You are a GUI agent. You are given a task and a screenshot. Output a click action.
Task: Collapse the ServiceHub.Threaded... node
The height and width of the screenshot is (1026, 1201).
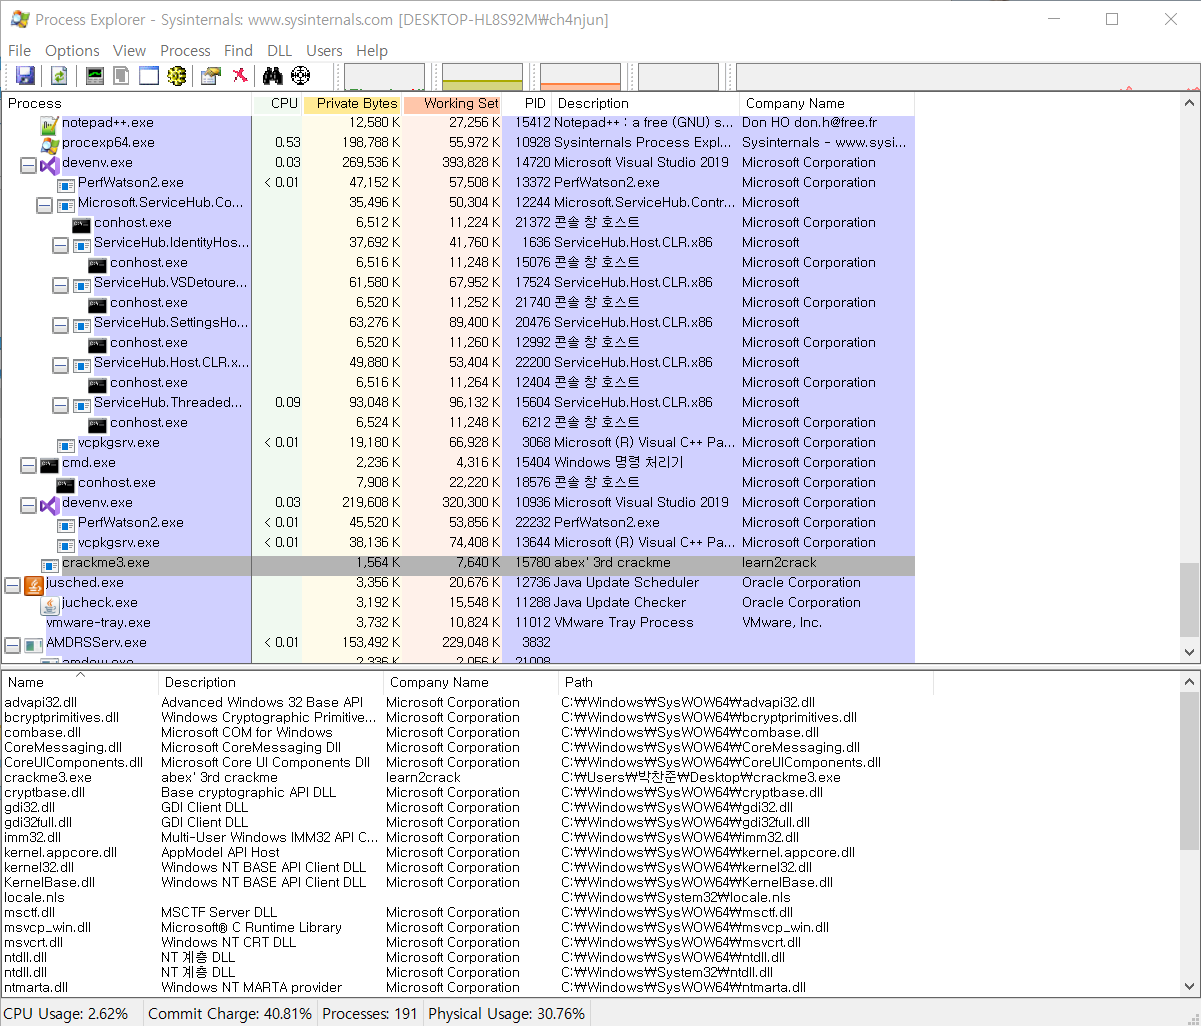click(x=60, y=405)
